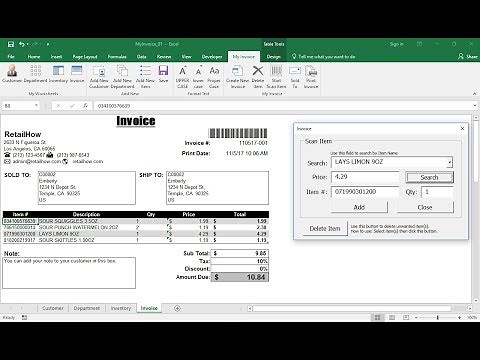Screen dimensions: 480x360
Task: Click zoom out minus button
Action: 416,318
